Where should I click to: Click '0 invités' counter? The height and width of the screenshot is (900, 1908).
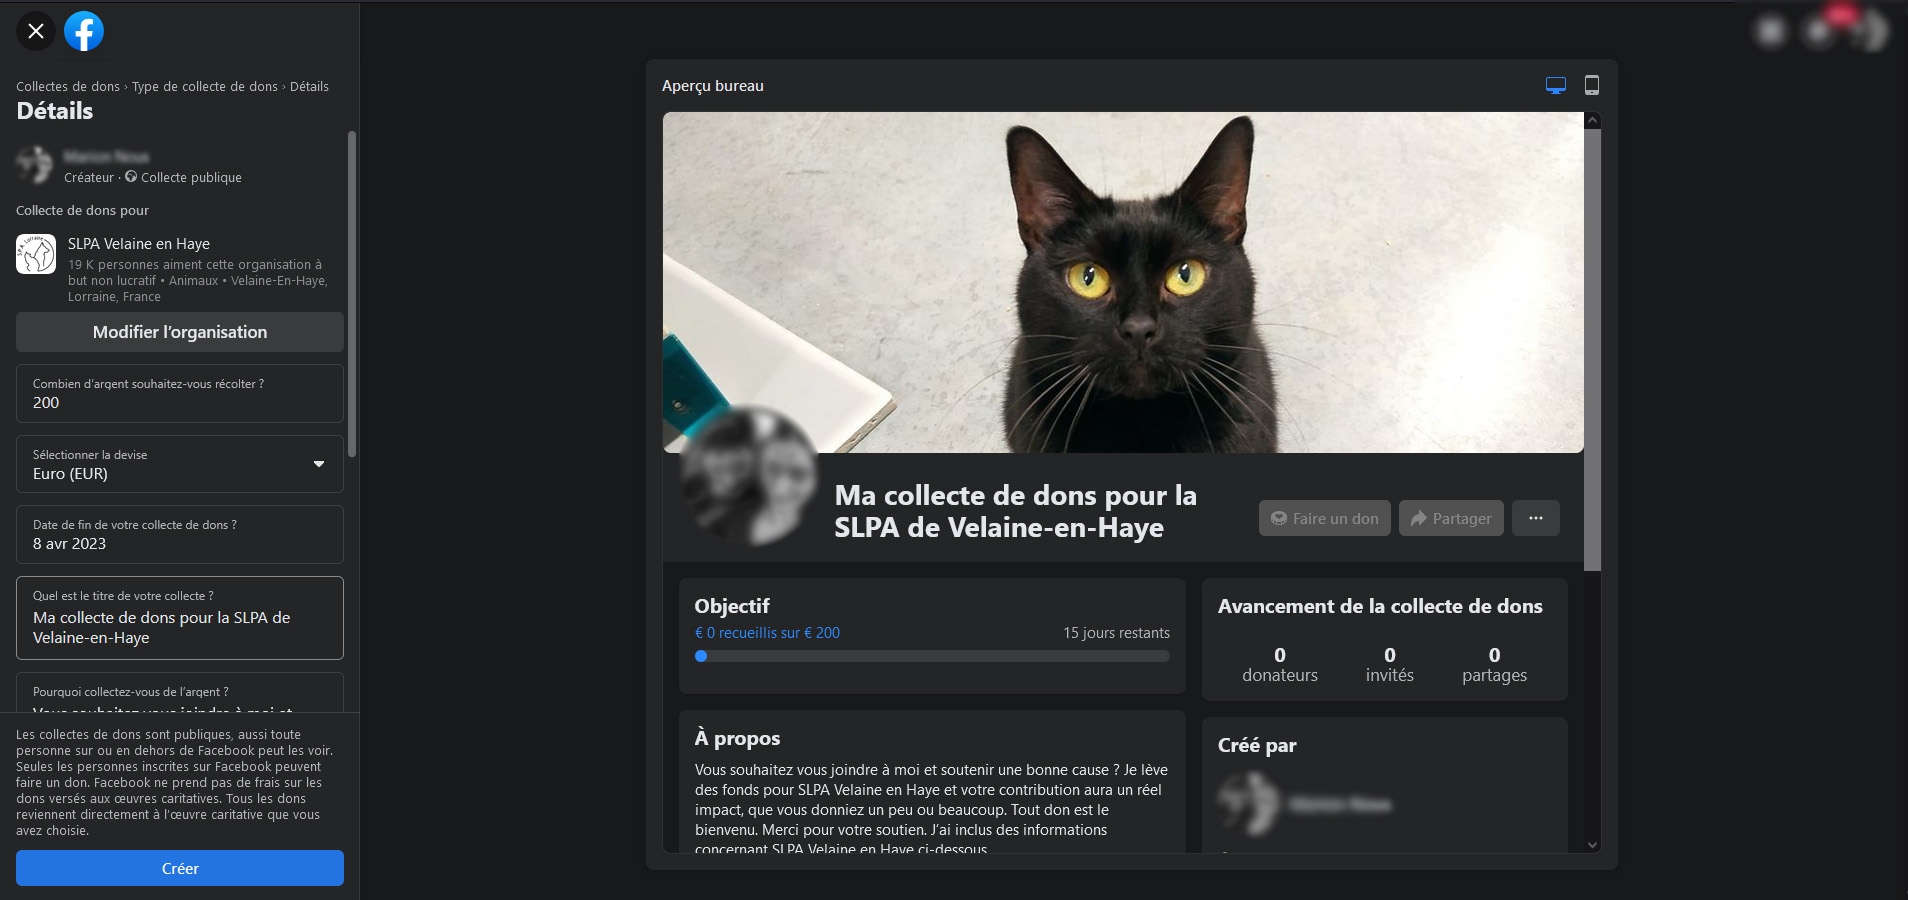pyautogui.click(x=1390, y=665)
